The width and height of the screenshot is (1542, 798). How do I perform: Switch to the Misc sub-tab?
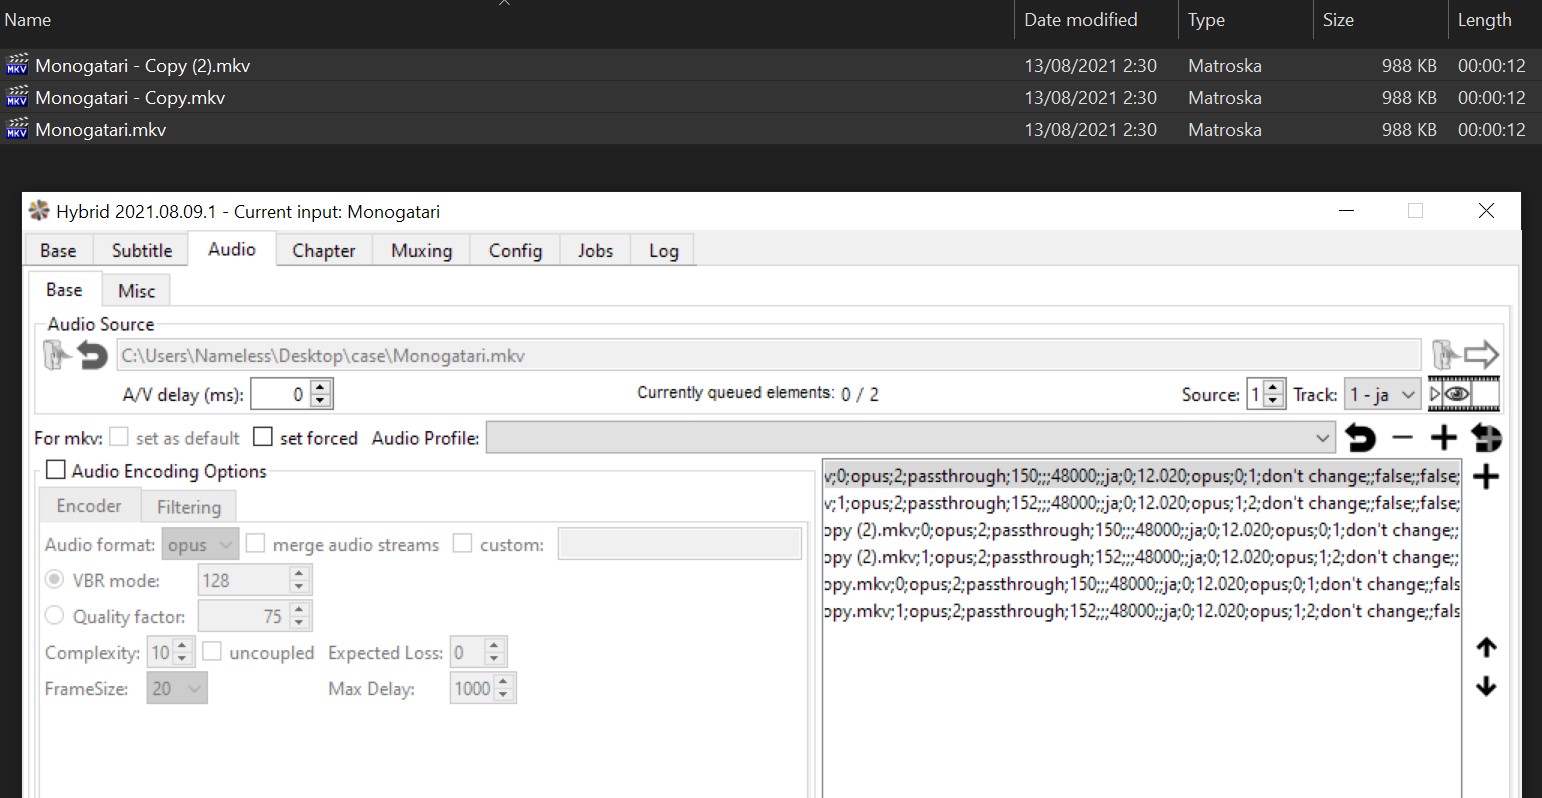[x=136, y=291]
